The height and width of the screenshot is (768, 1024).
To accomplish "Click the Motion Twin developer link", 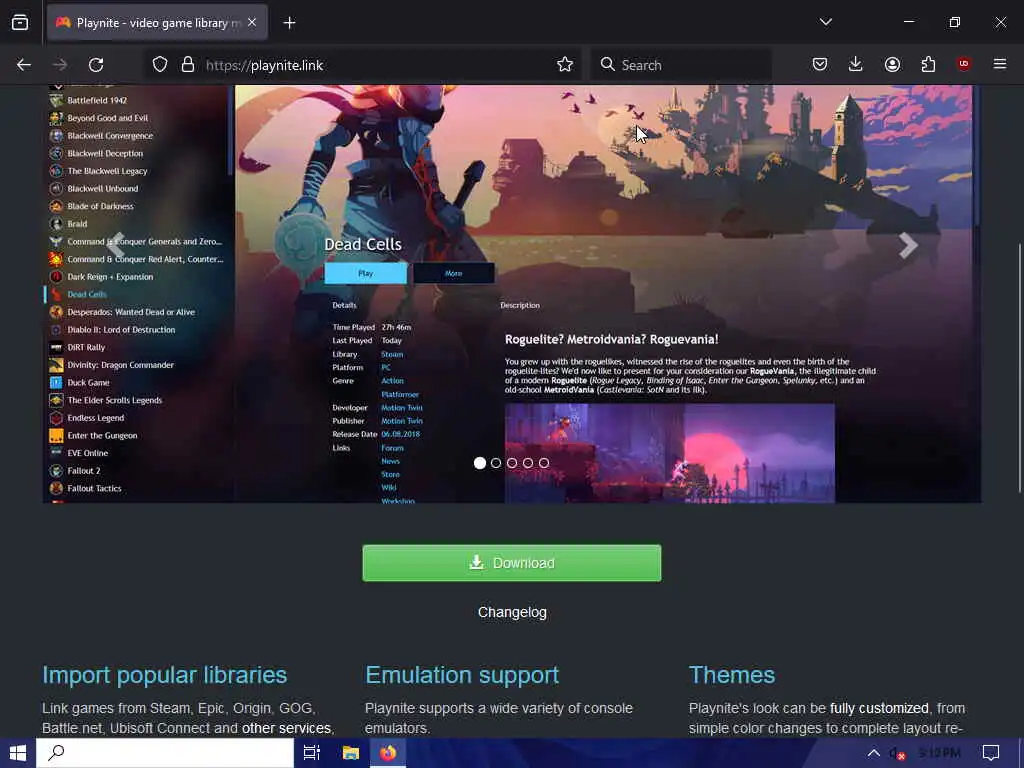I will (402, 408).
